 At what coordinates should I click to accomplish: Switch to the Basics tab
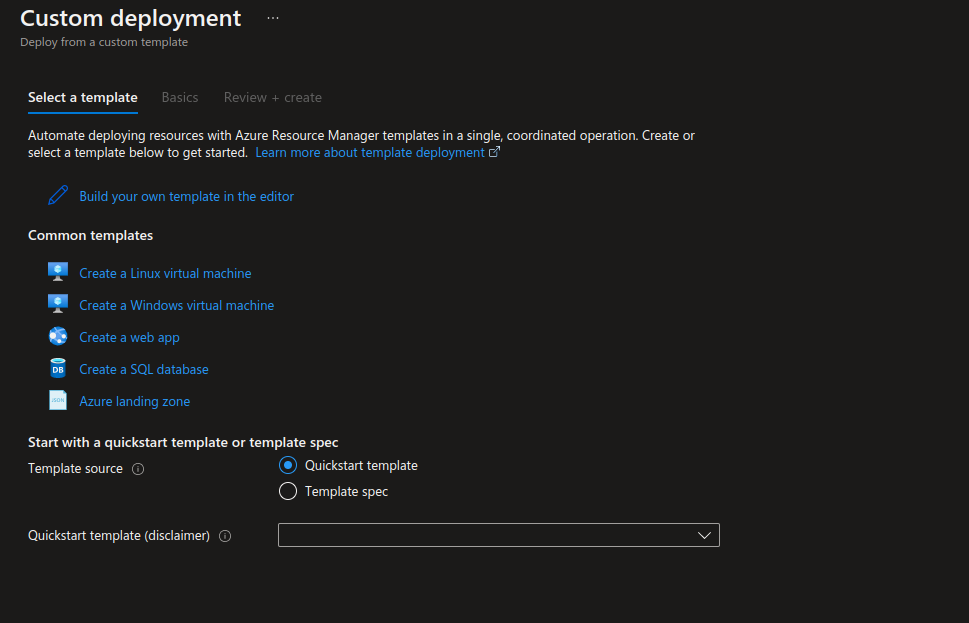180,97
